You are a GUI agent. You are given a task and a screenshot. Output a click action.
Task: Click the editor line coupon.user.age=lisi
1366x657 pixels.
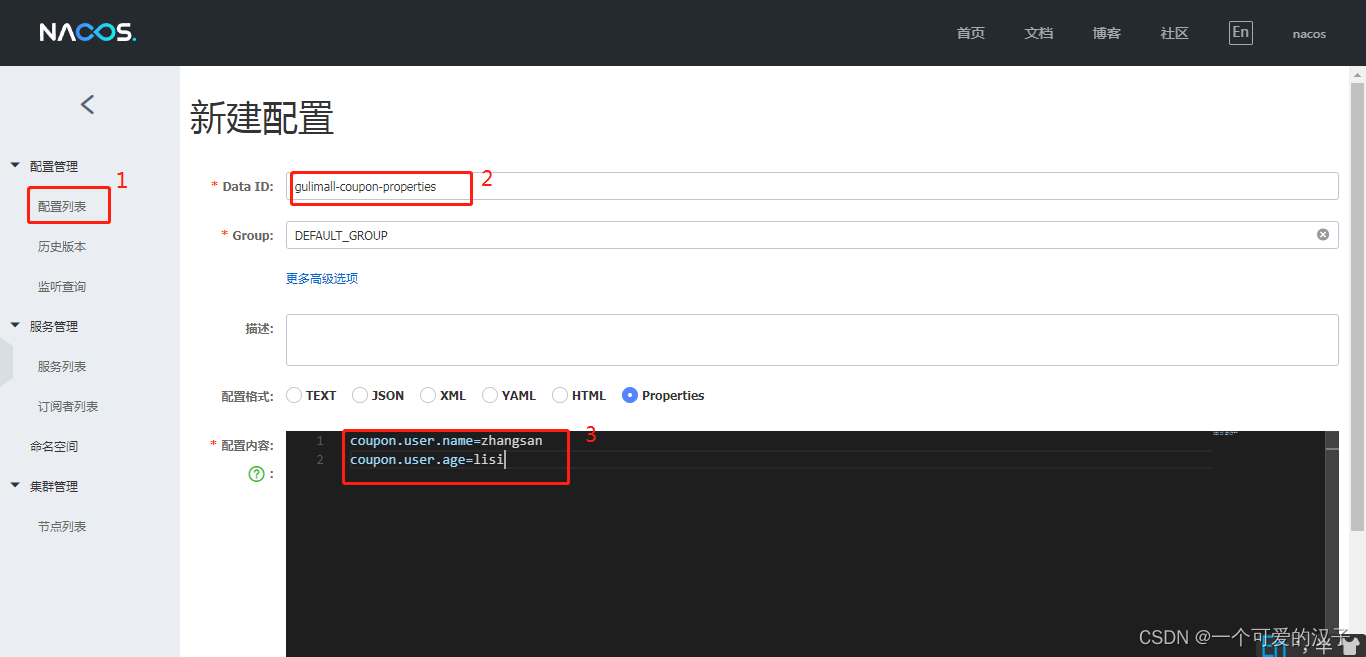pyautogui.click(x=428, y=460)
